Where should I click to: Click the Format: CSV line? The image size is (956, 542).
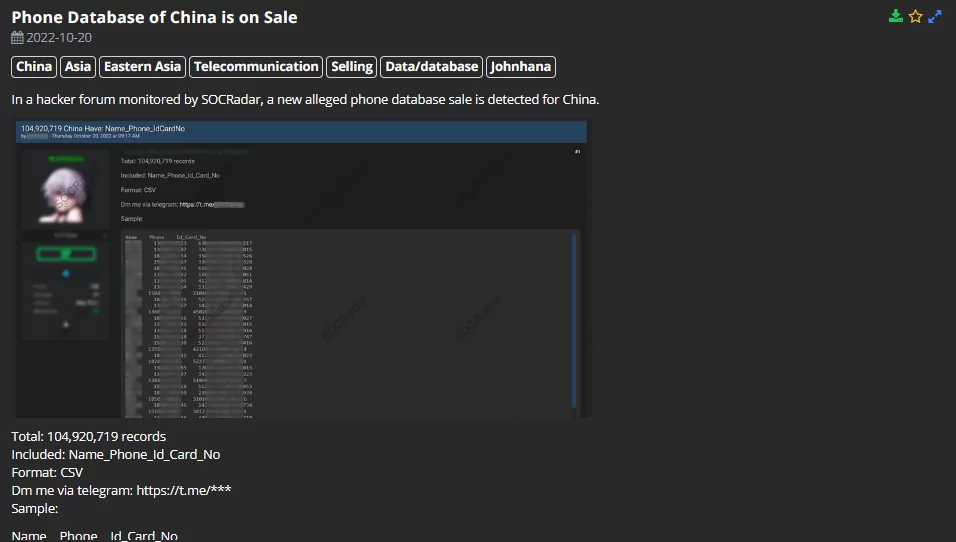click(47, 472)
